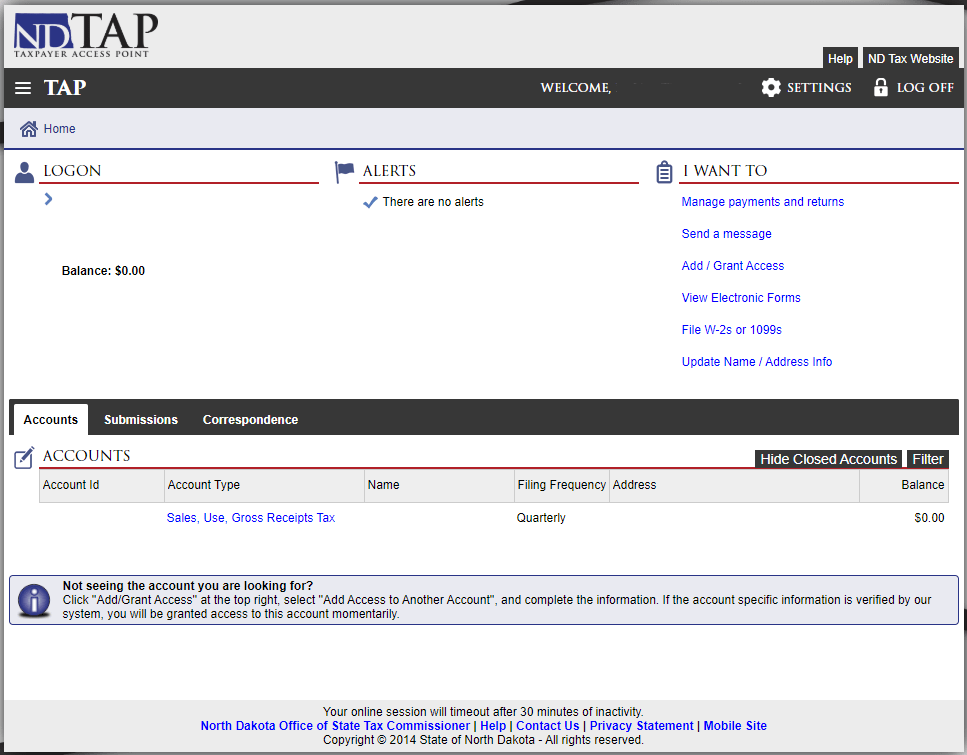Click the Alerts flag icon
Screen dimensions: 967x755
pos(344,172)
